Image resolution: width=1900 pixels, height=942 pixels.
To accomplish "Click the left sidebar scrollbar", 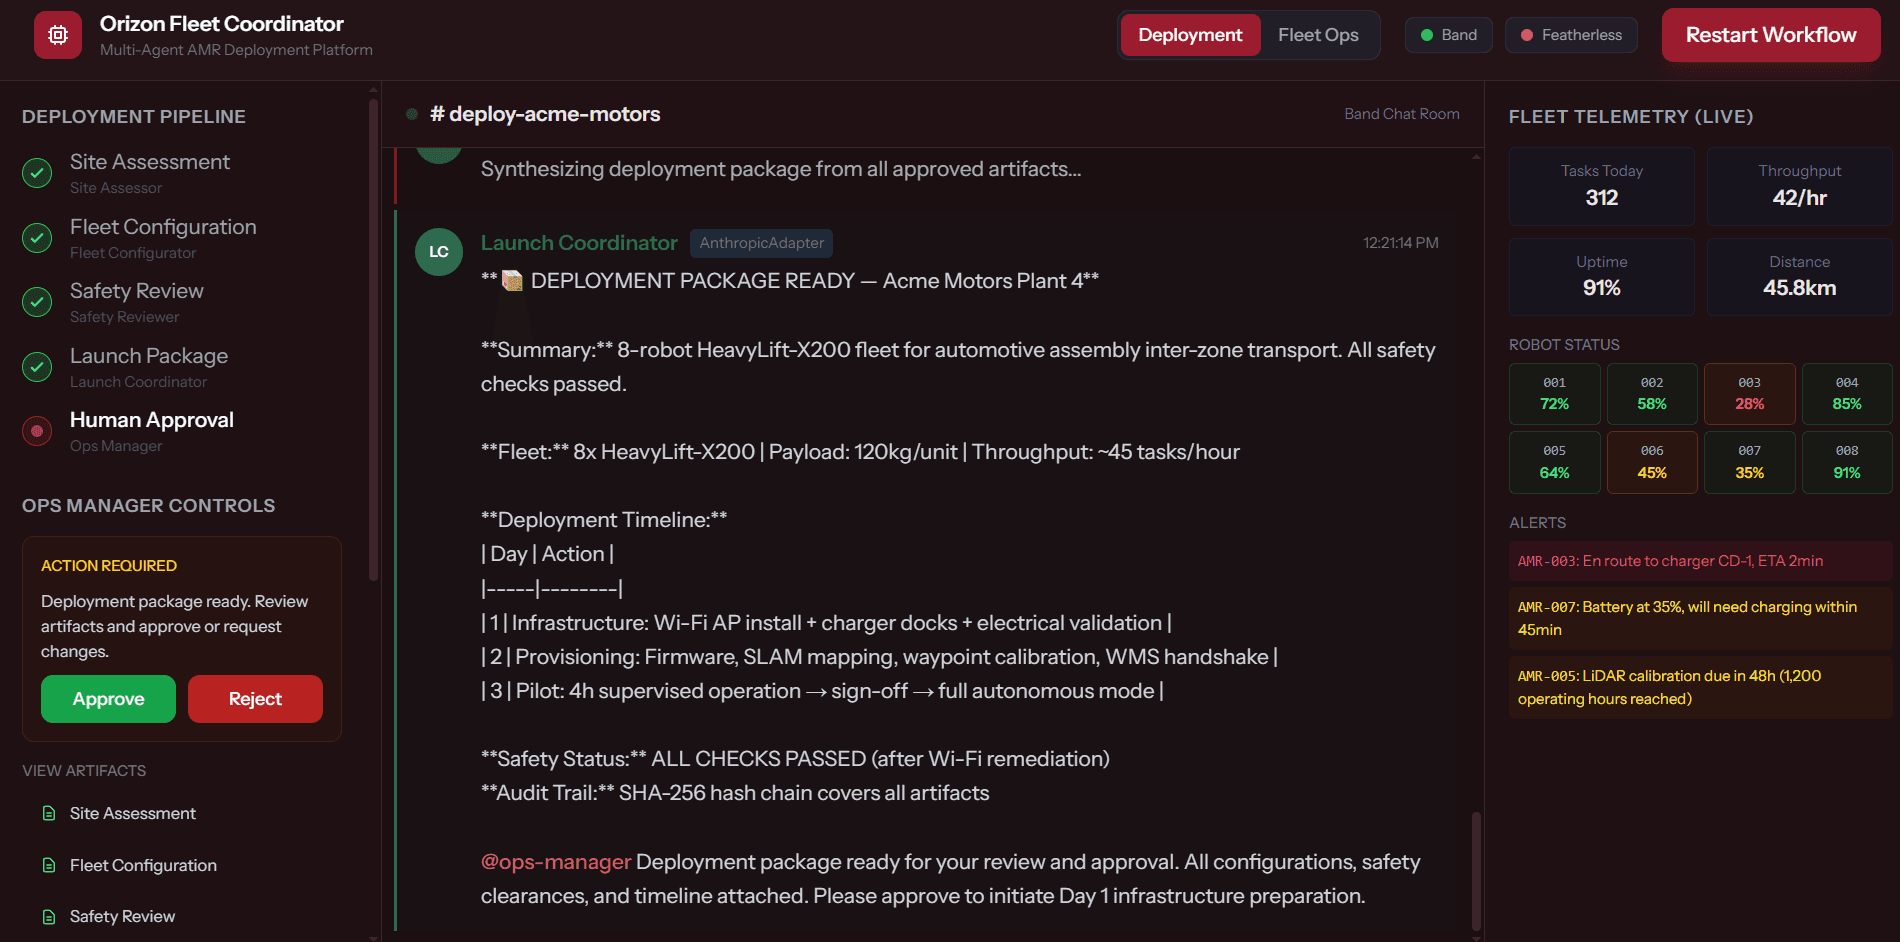I will (x=374, y=339).
